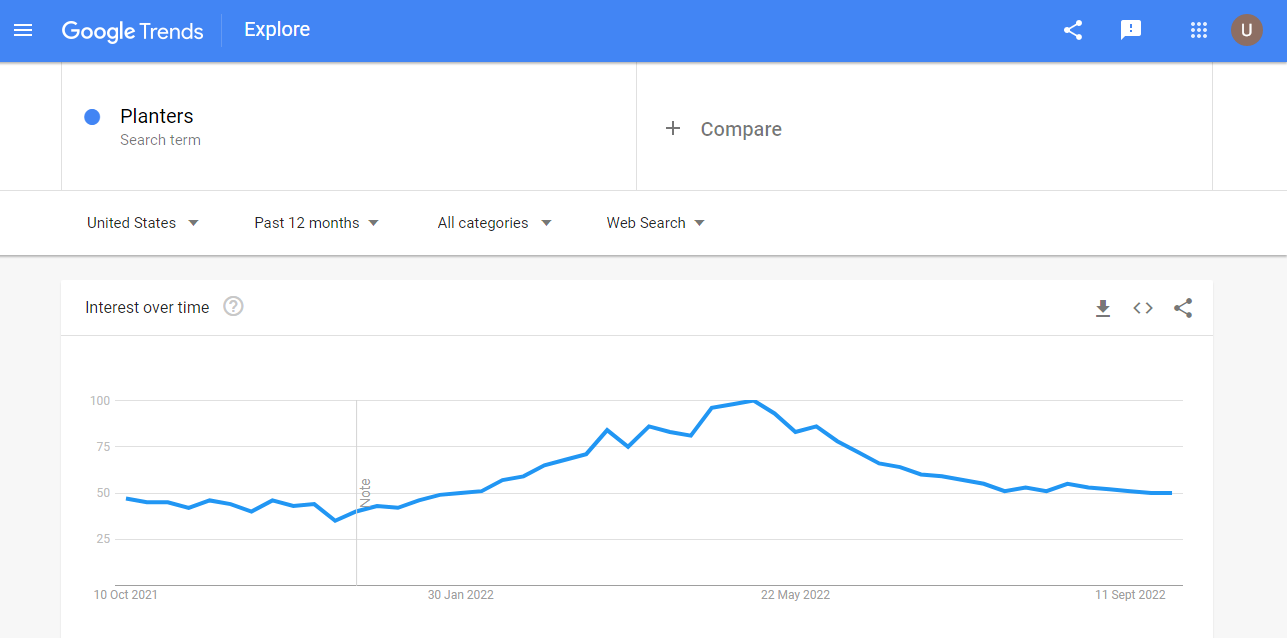Click the Google Trends logo

pos(133,30)
